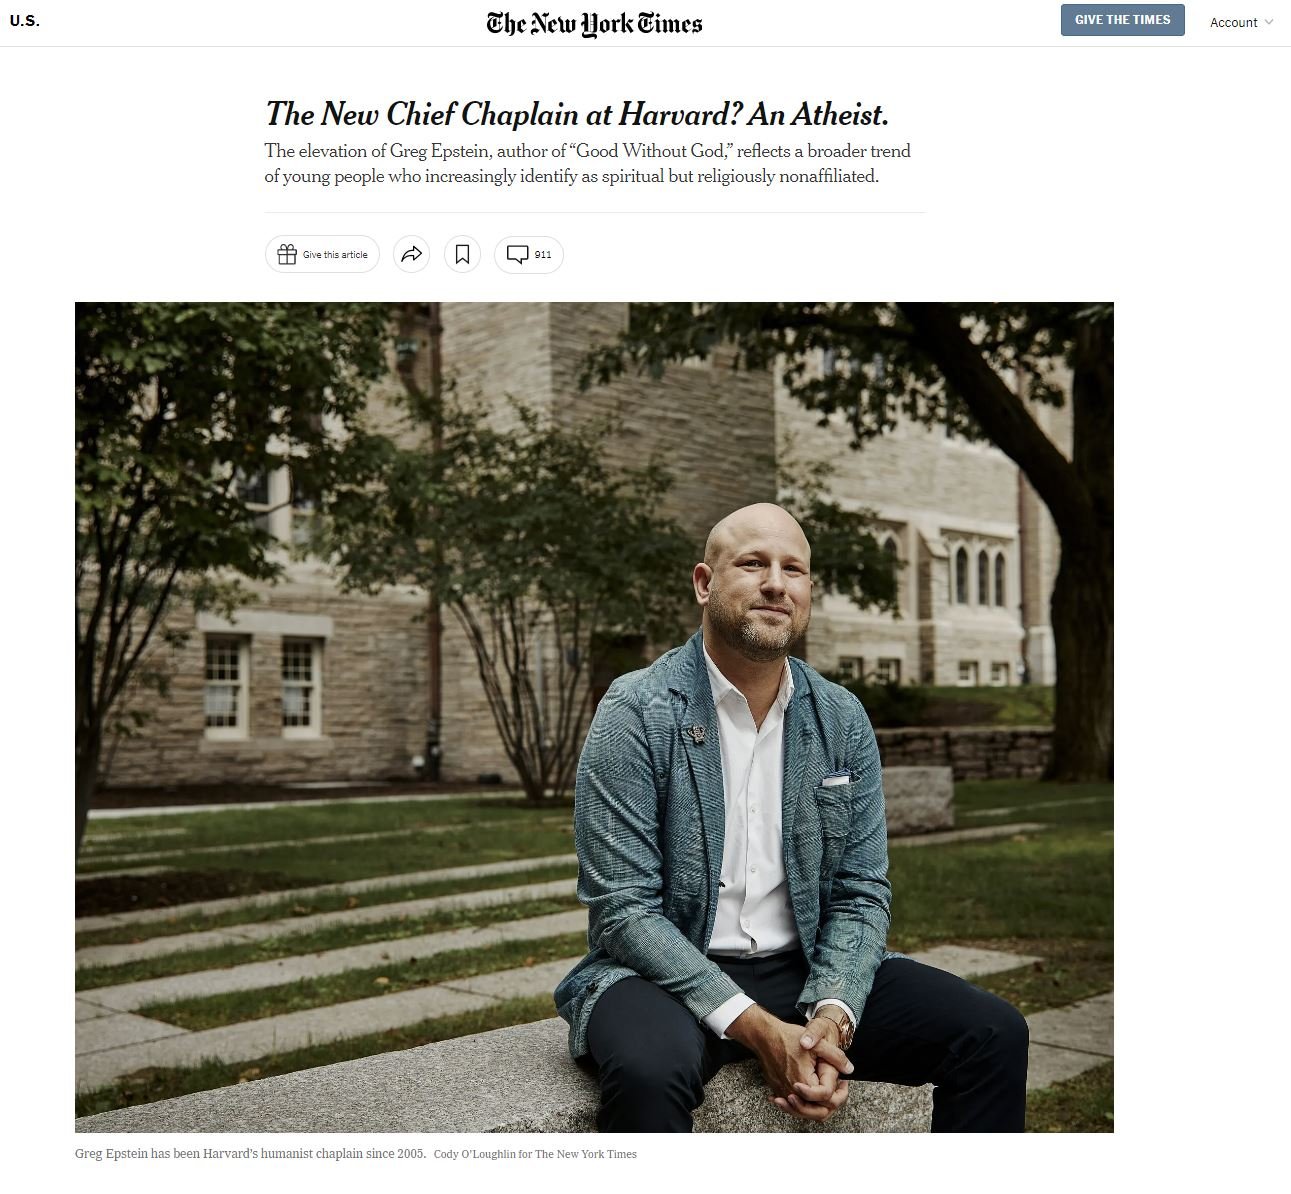The image size is (1291, 1194).
Task: Expand the Account menu
Action: [x=1241, y=22]
